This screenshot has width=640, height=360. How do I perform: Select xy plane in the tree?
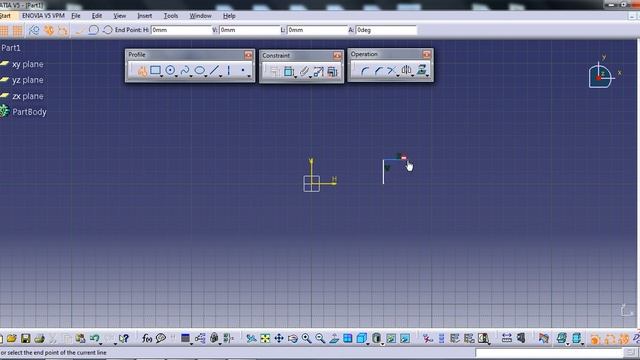(27, 64)
